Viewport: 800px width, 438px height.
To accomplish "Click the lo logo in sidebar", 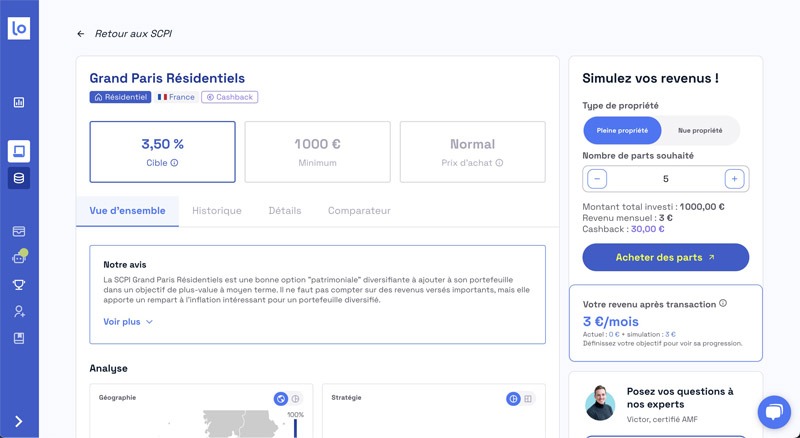I will (x=19, y=28).
